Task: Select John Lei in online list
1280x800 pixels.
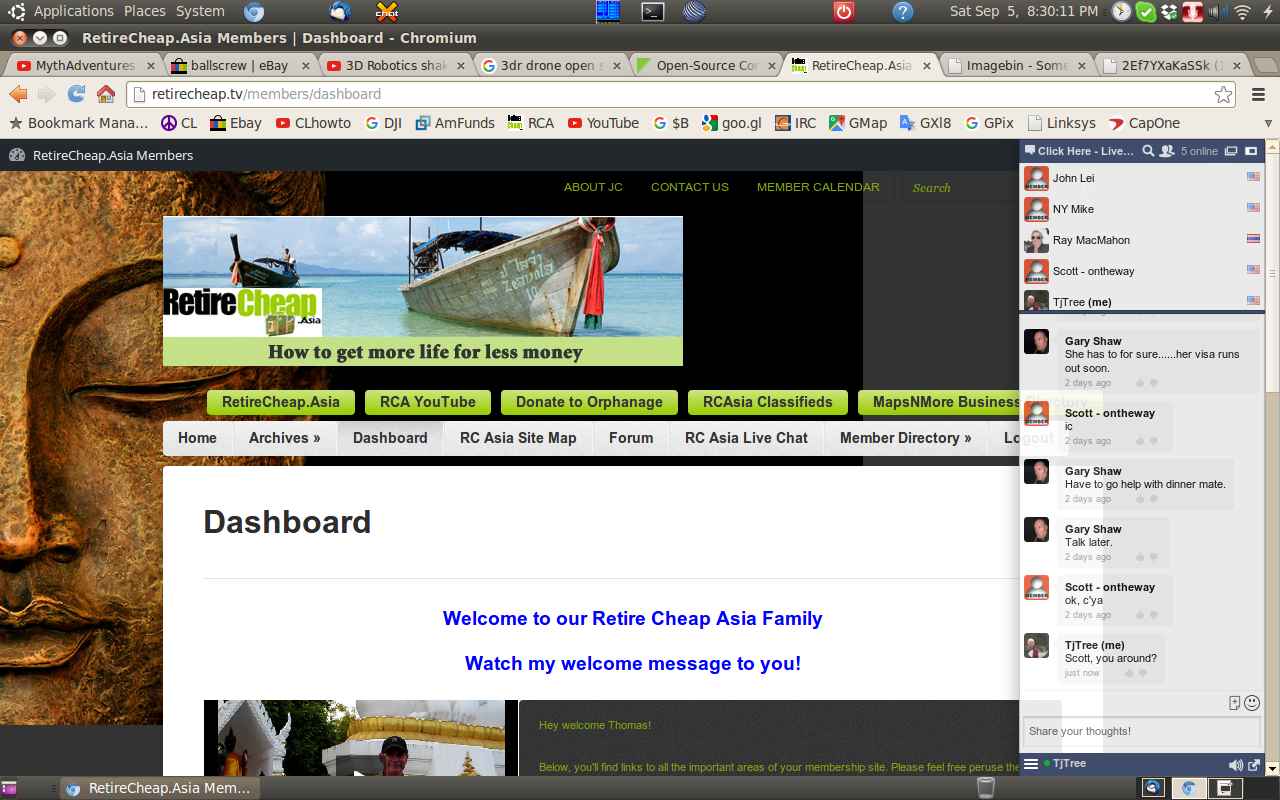Action: click(1142, 178)
